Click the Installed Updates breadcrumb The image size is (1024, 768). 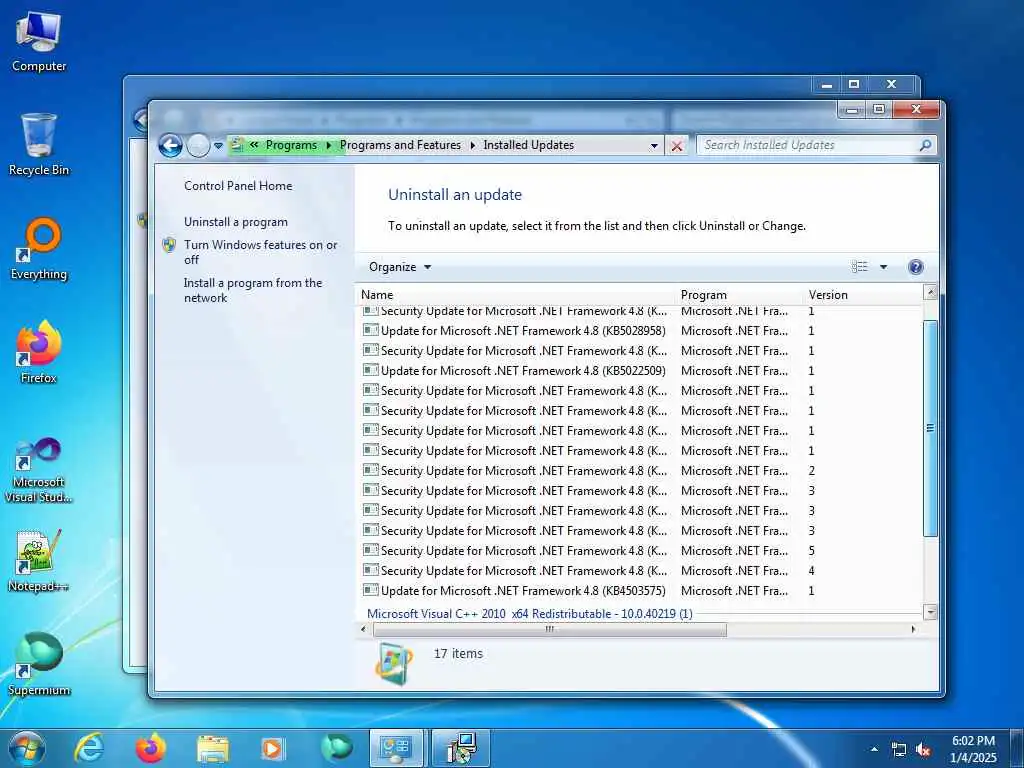pos(528,145)
